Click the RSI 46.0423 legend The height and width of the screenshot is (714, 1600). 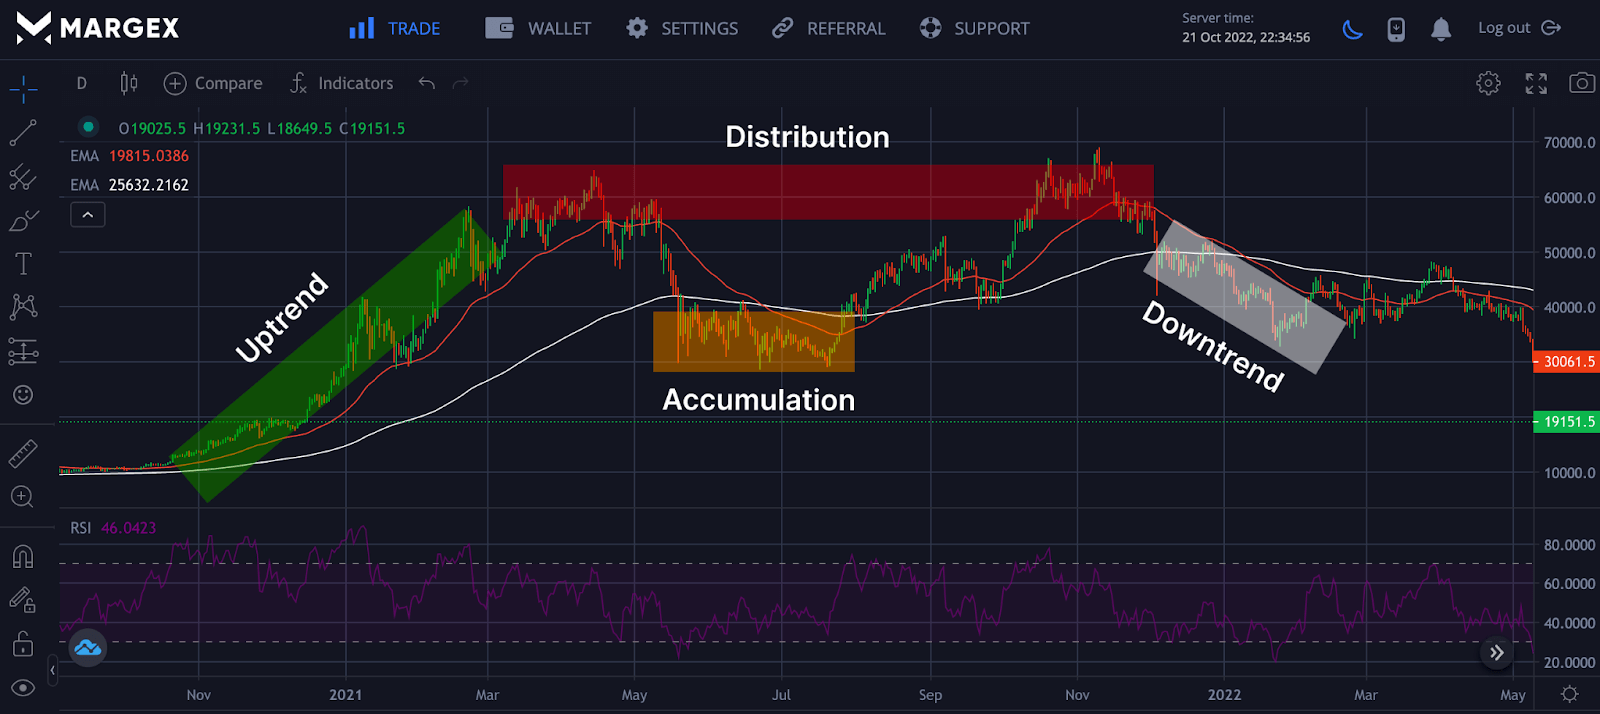tap(113, 528)
